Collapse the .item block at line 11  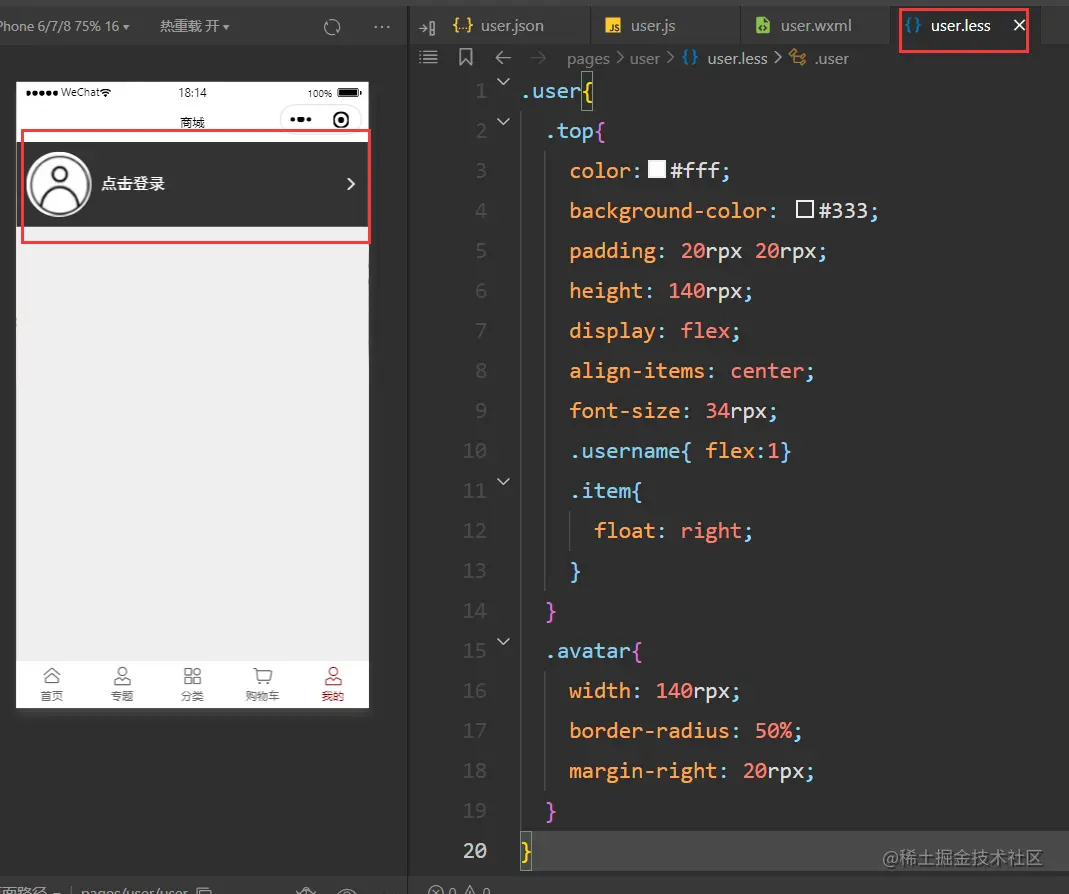[x=503, y=481]
